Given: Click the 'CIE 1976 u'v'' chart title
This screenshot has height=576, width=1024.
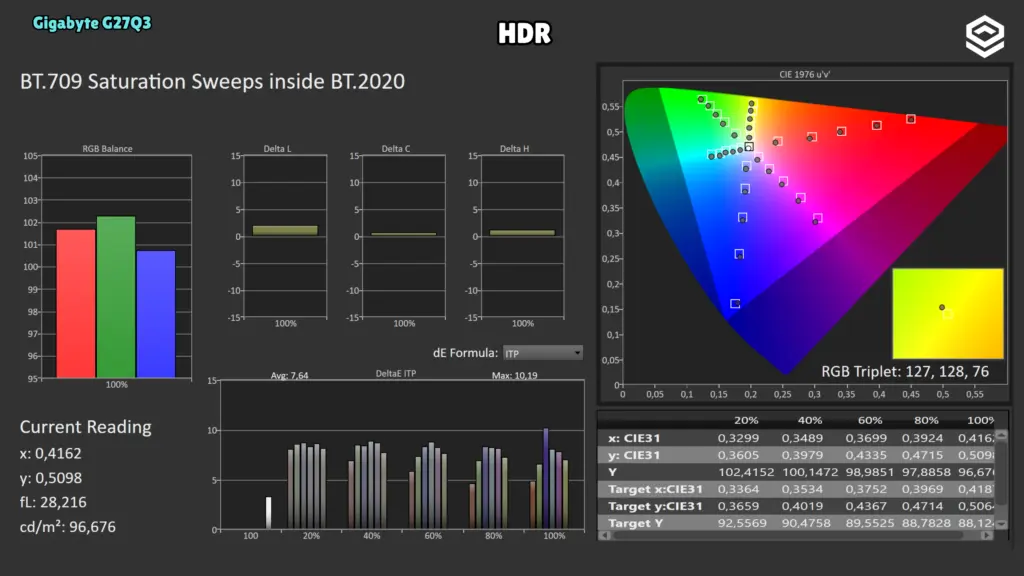Looking at the screenshot, I should (x=805, y=74).
